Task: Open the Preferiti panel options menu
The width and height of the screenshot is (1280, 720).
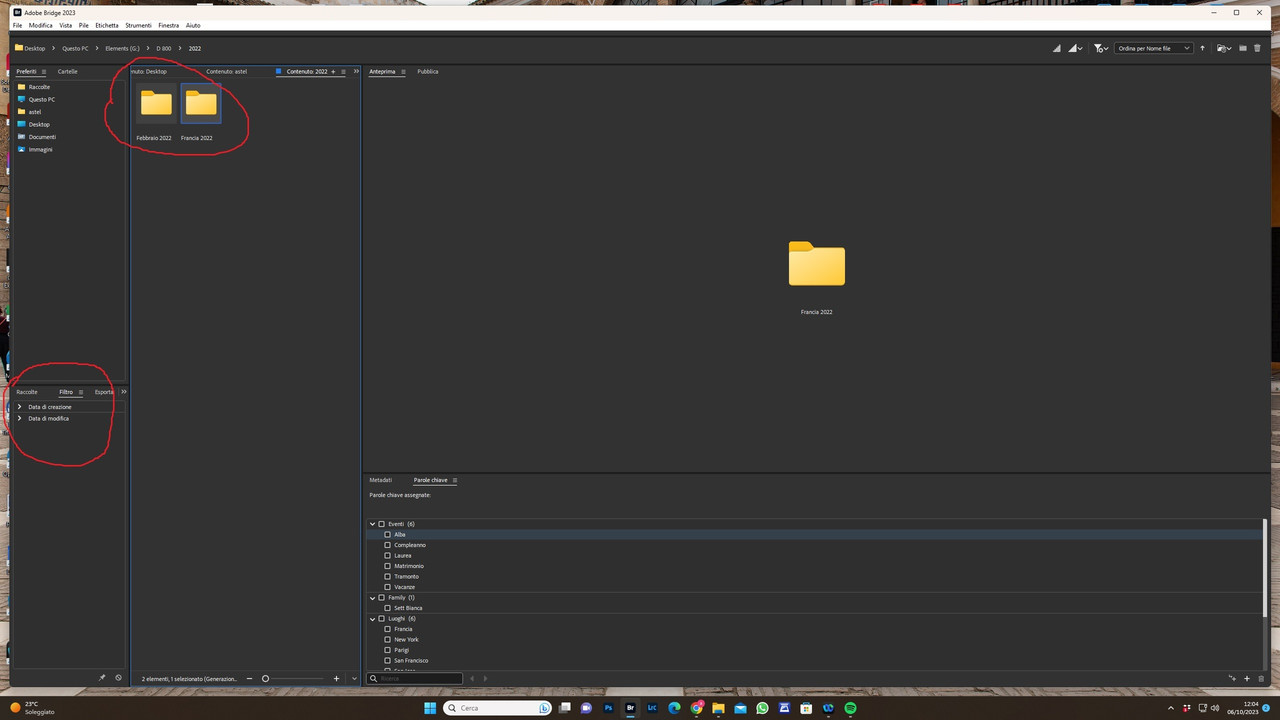Action: 44,72
